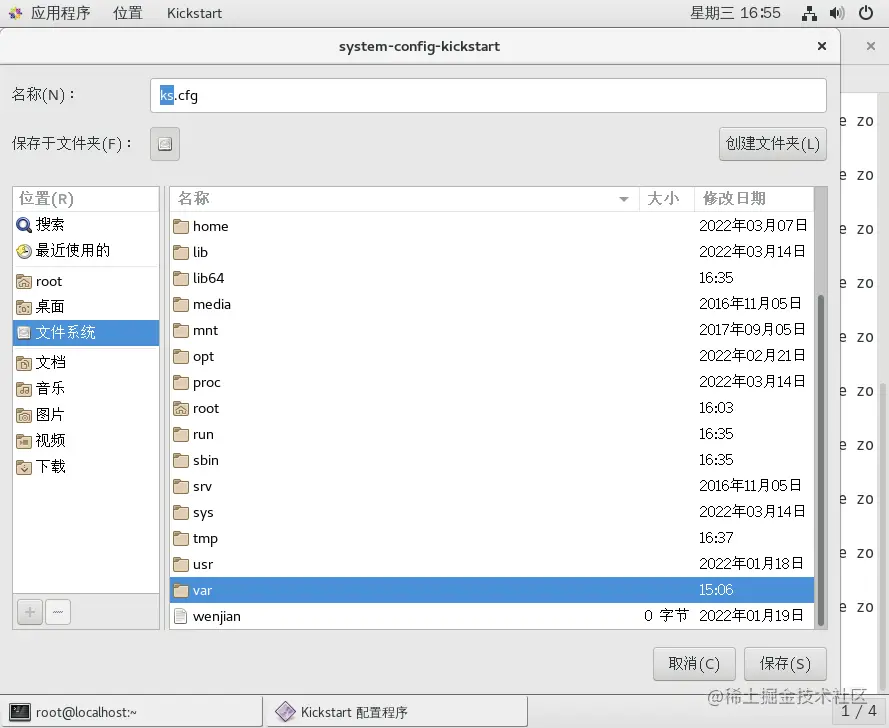Image resolution: width=889 pixels, height=728 pixels.
Task: Click the srv folder icon
Action: 181,486
